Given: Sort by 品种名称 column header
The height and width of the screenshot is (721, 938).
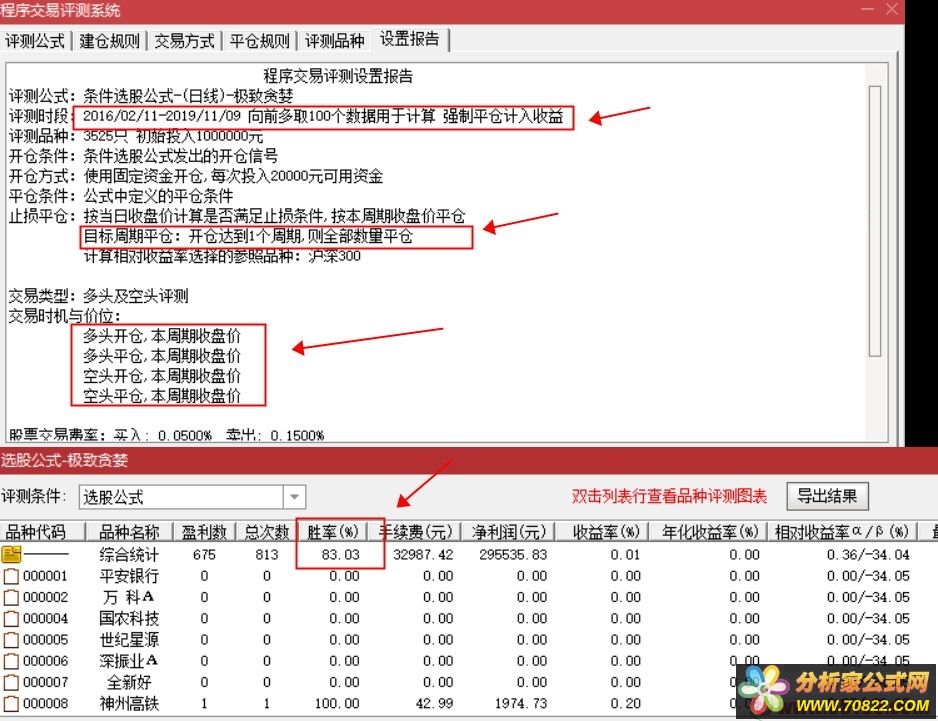Looking at the screenshot, I should (129, 531).
